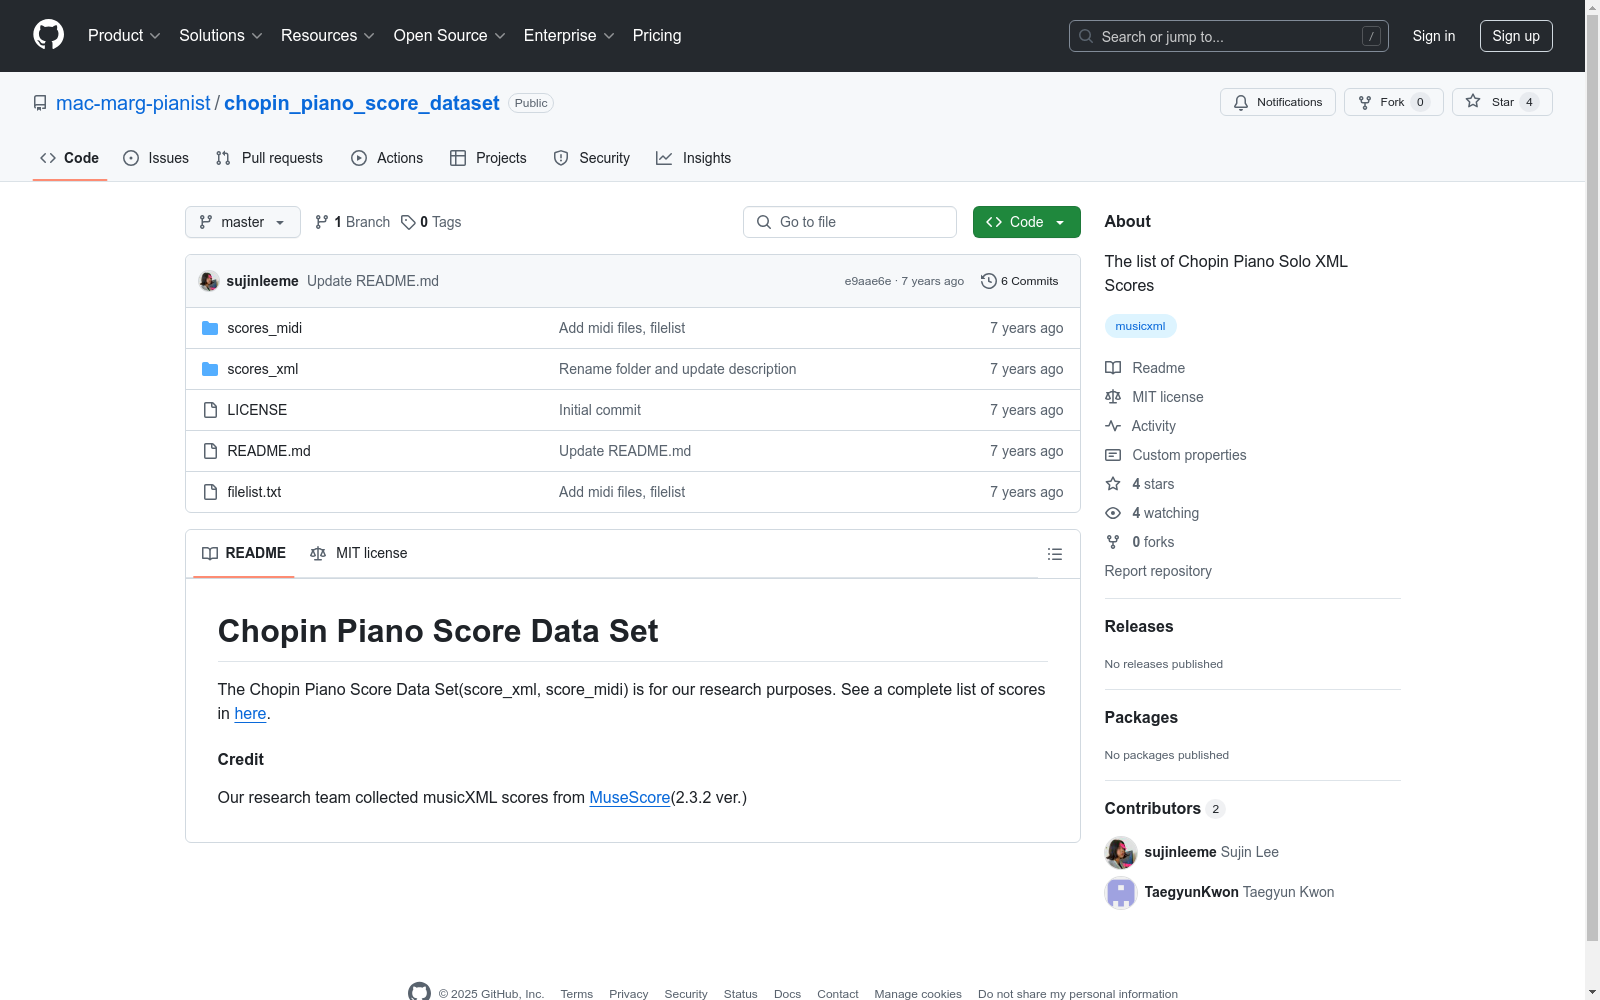Click the Sign up button
Viewport: 1600px width, 1000px height.
(1516, 36)
